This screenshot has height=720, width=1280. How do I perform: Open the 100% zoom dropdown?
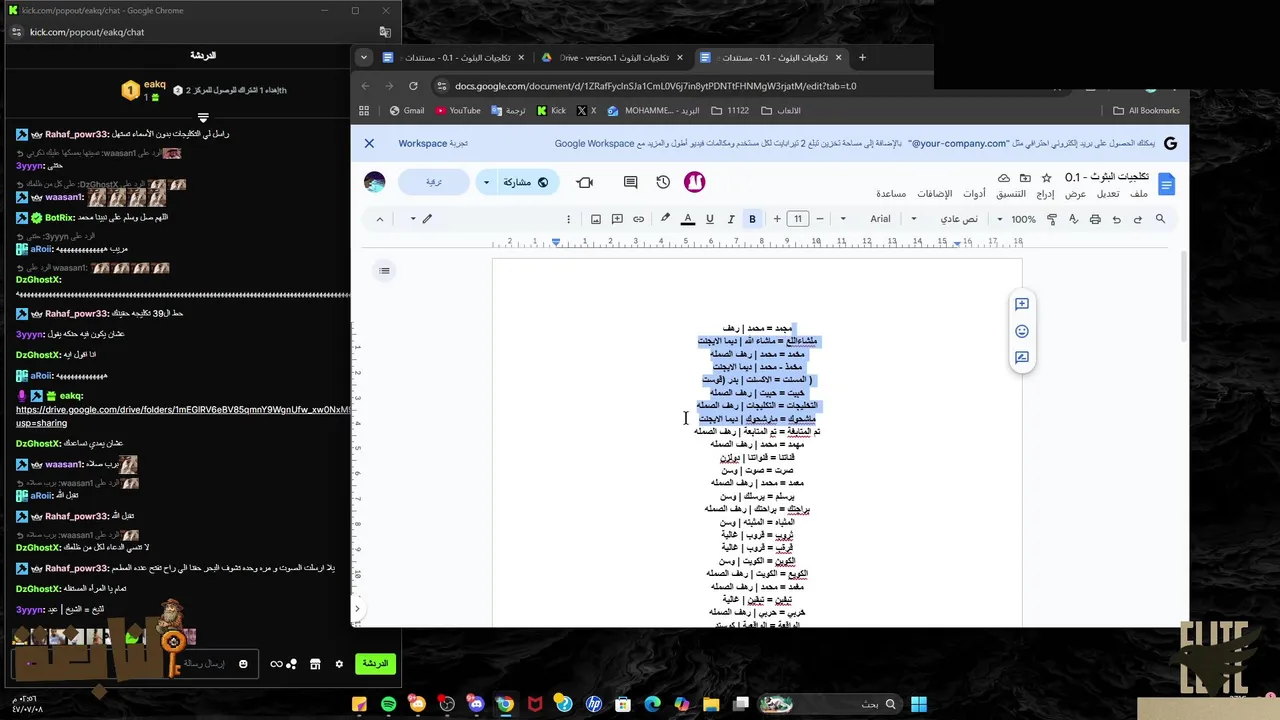pos(1016,219)
